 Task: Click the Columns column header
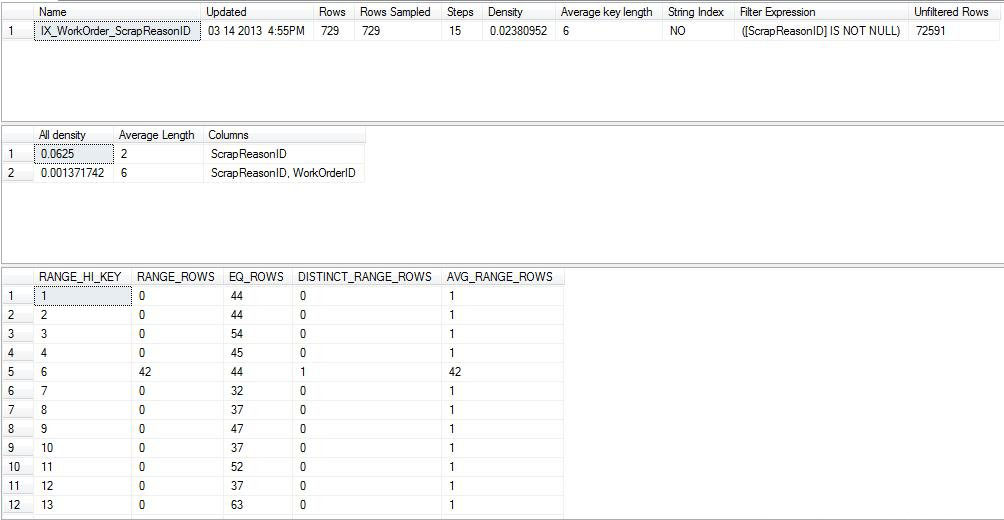pyautogui.click(x=284, y=135)
